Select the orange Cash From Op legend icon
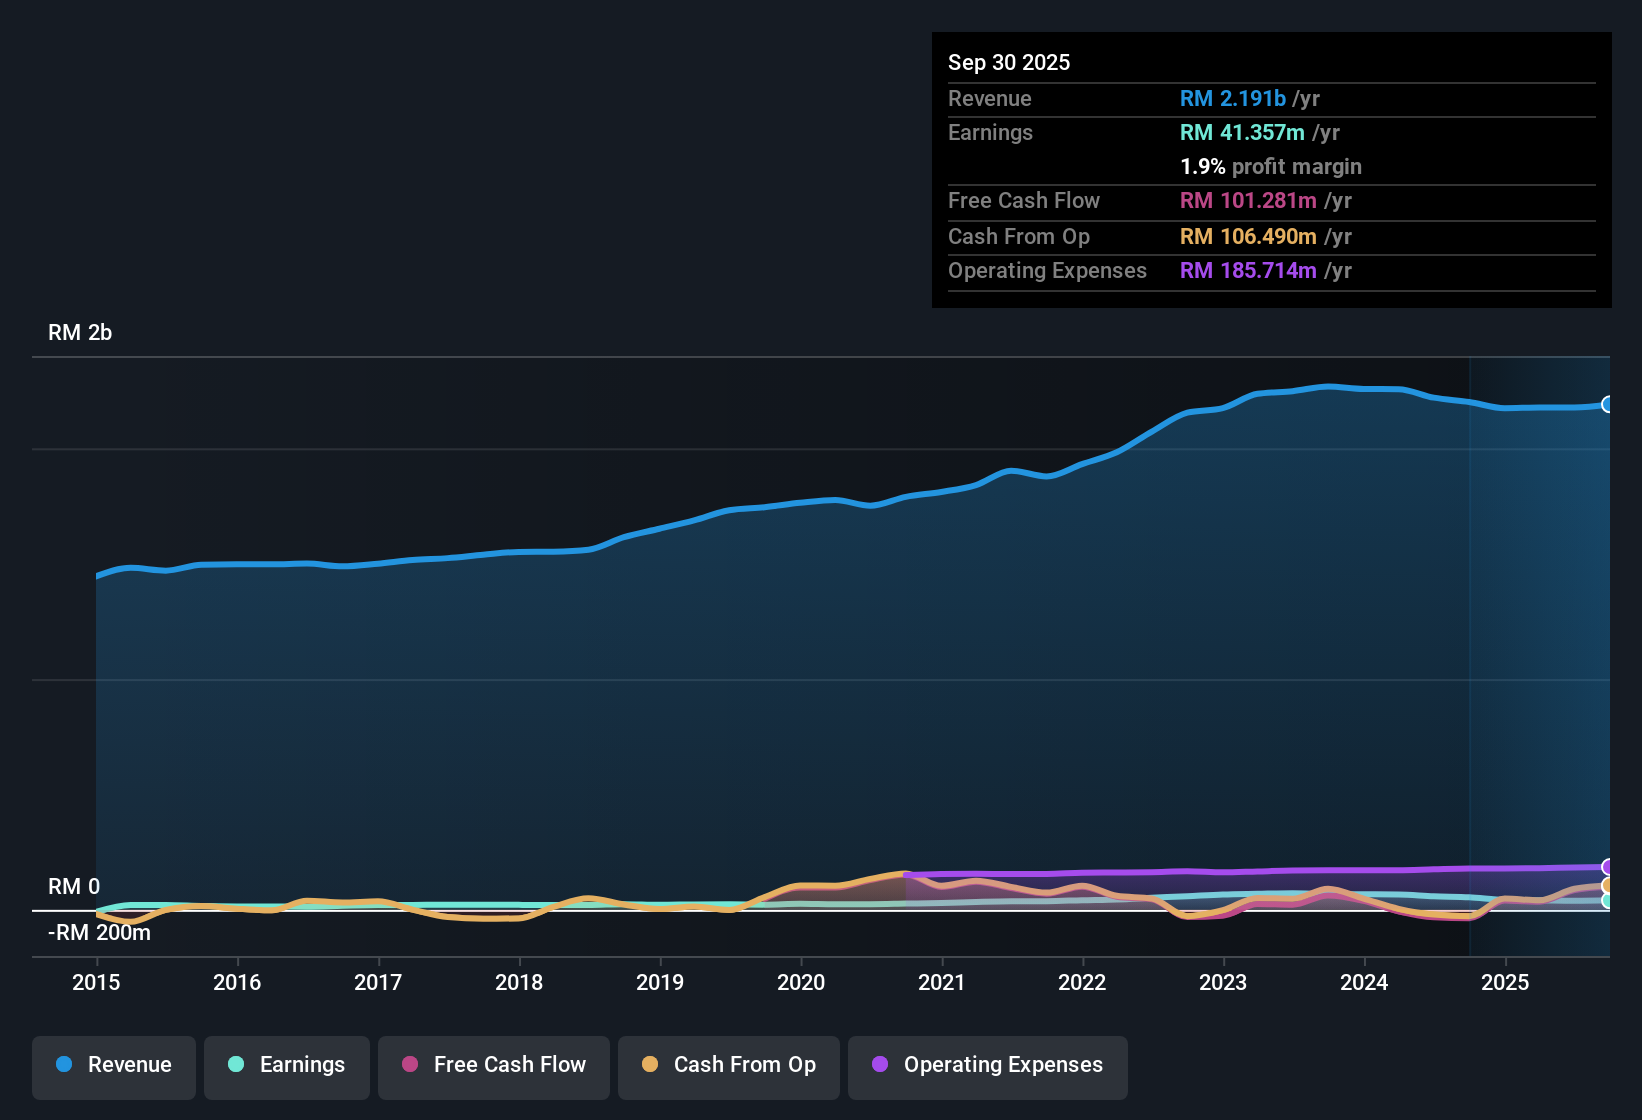Viewport: 1642px width, 1120px height. [650, 1065]
